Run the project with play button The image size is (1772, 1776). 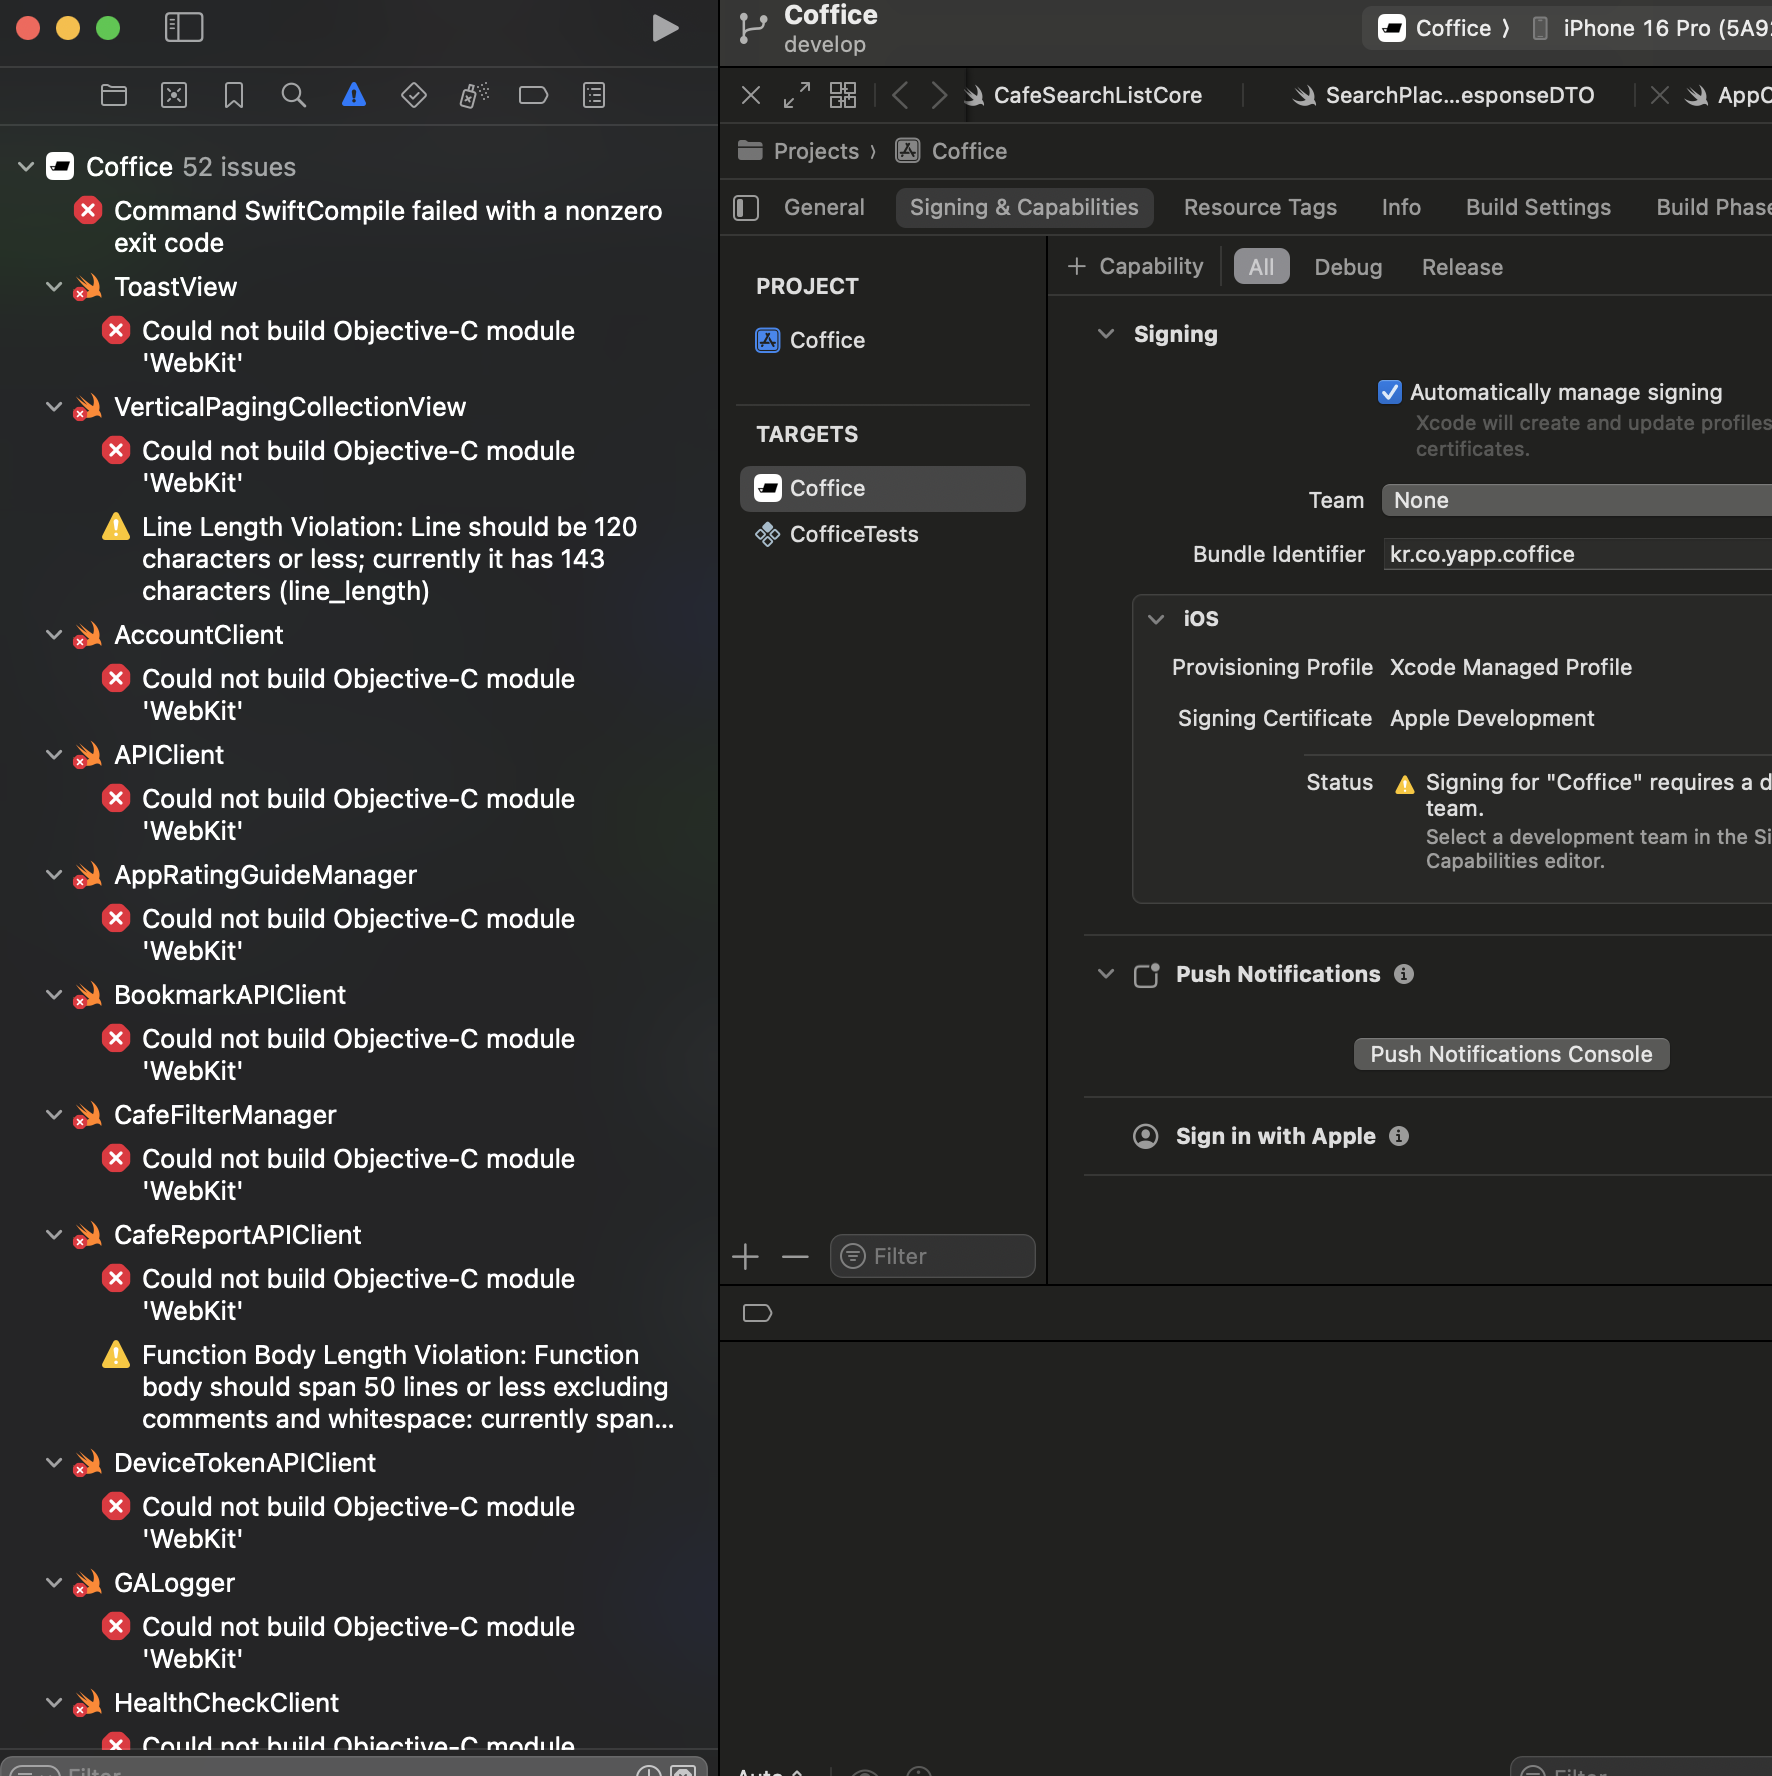coord(665,27)
